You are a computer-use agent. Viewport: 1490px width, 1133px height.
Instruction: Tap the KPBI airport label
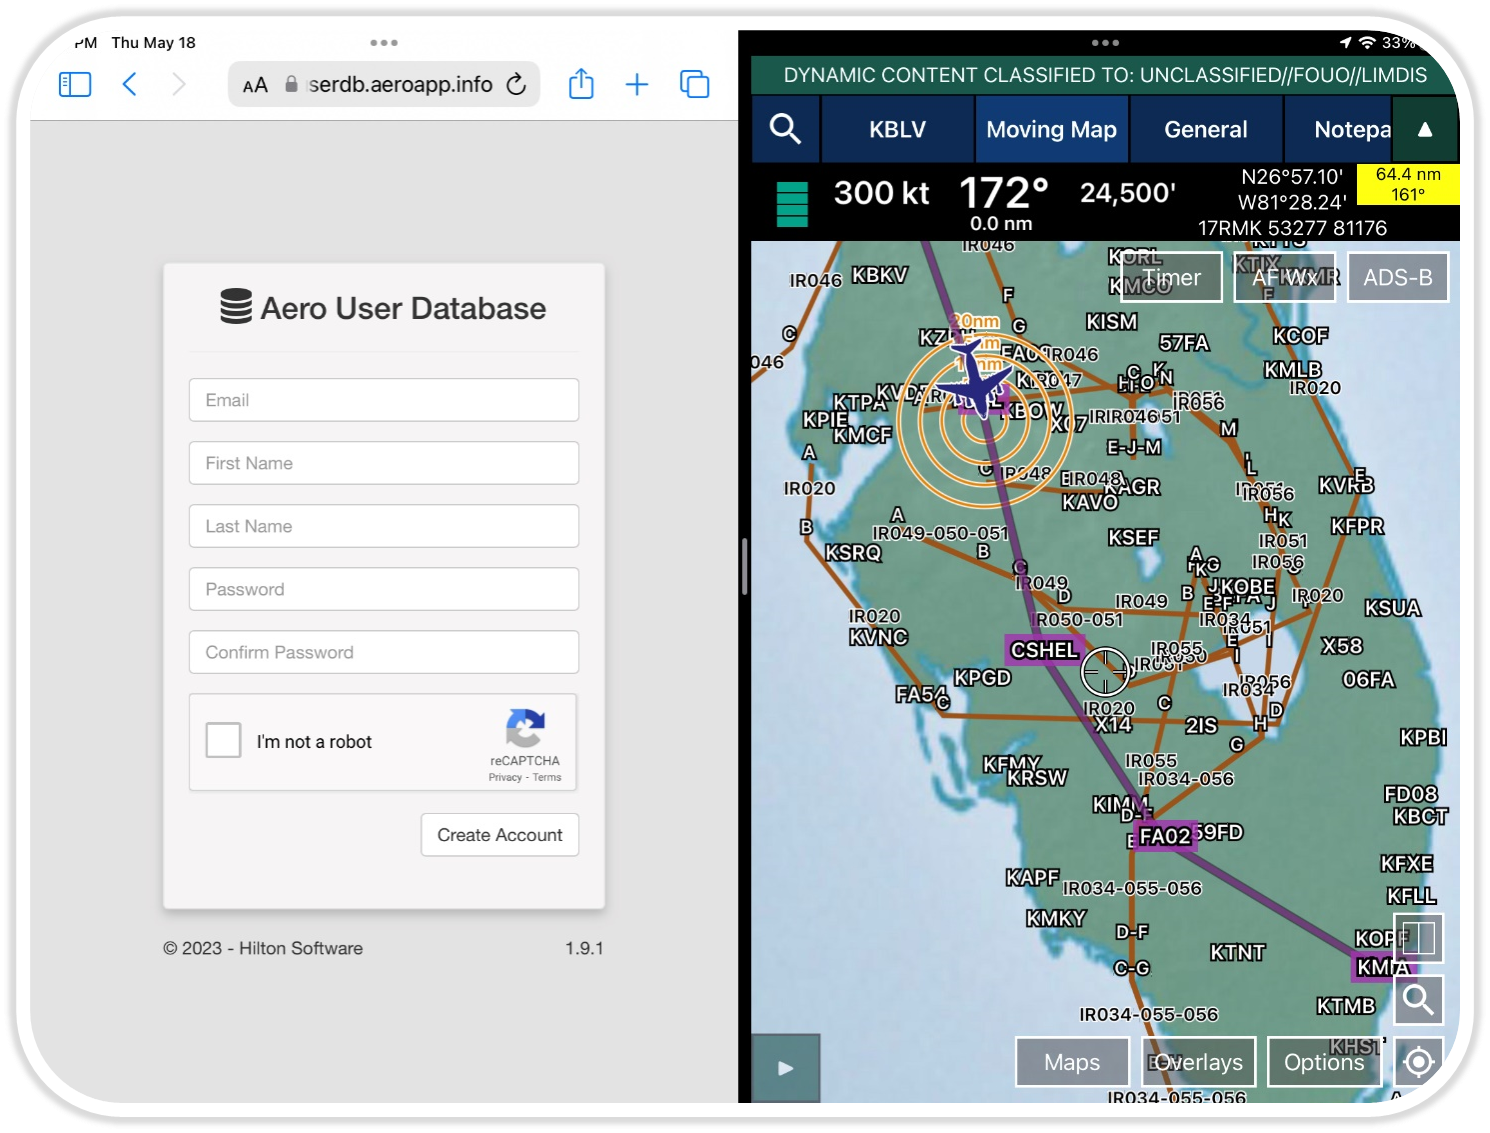click(x=1423, y=737)
